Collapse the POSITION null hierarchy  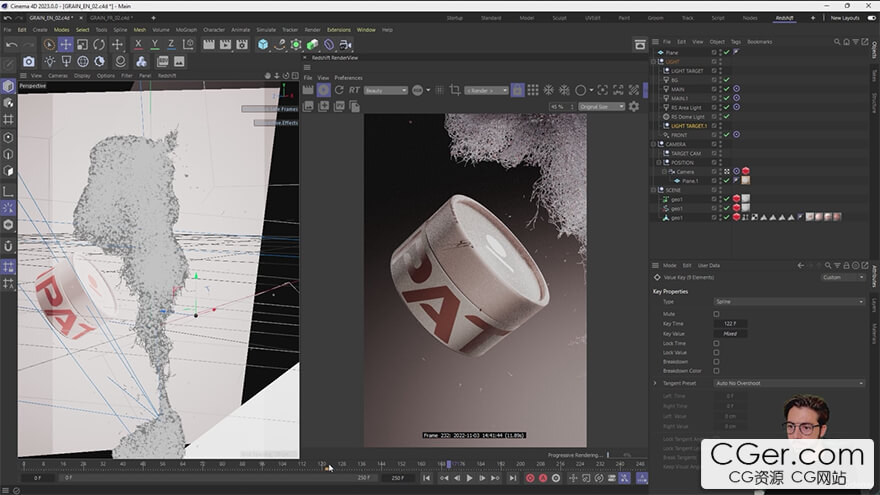659,163
